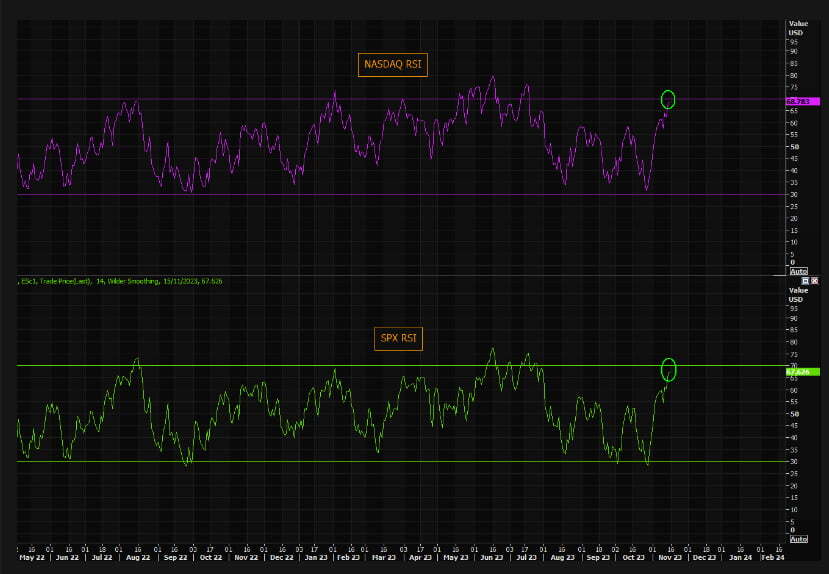Close the SPX RSI chart pane
Image resolution: width=829 pixels, height=574 pixels.
(x=815, y=281)
